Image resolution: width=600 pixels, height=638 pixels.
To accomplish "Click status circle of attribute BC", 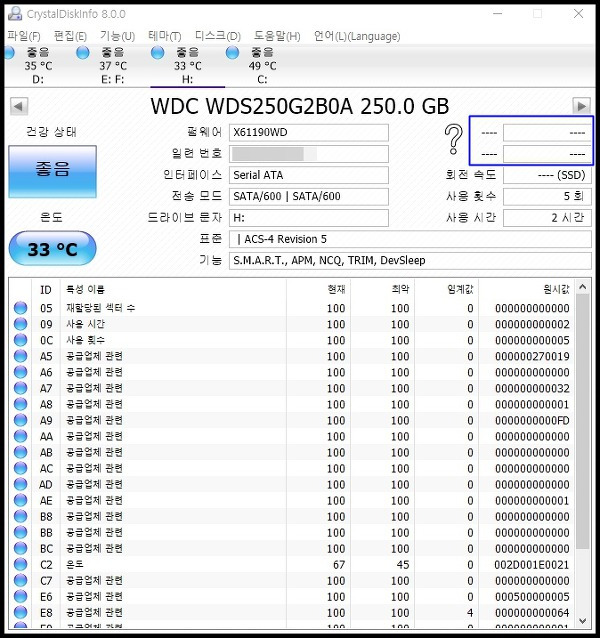I will click(20, 548).
